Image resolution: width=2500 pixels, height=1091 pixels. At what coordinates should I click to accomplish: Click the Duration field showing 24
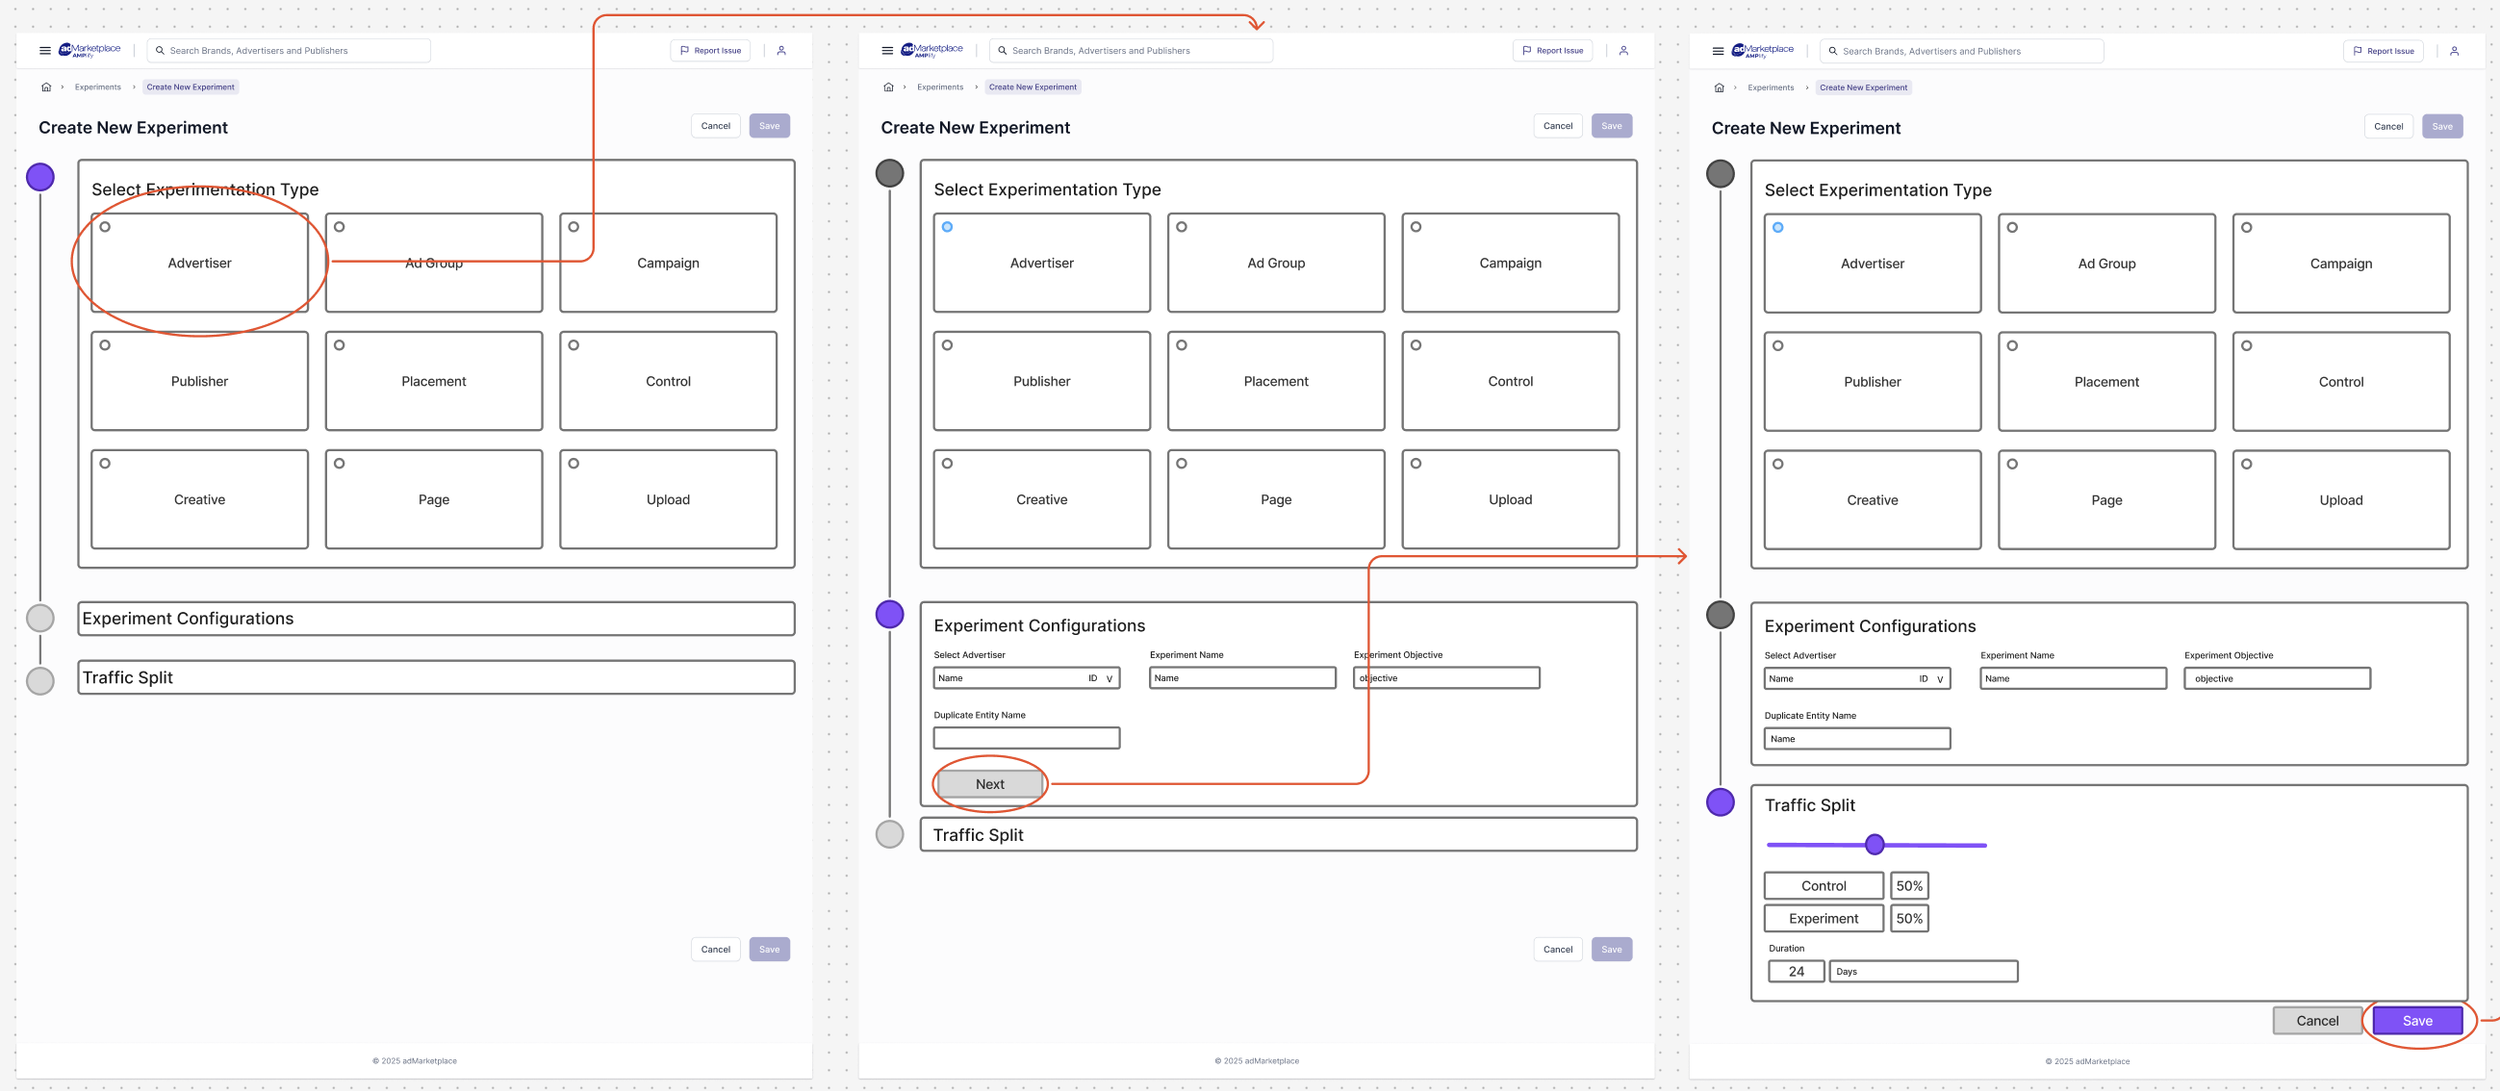coord(1795,971)
